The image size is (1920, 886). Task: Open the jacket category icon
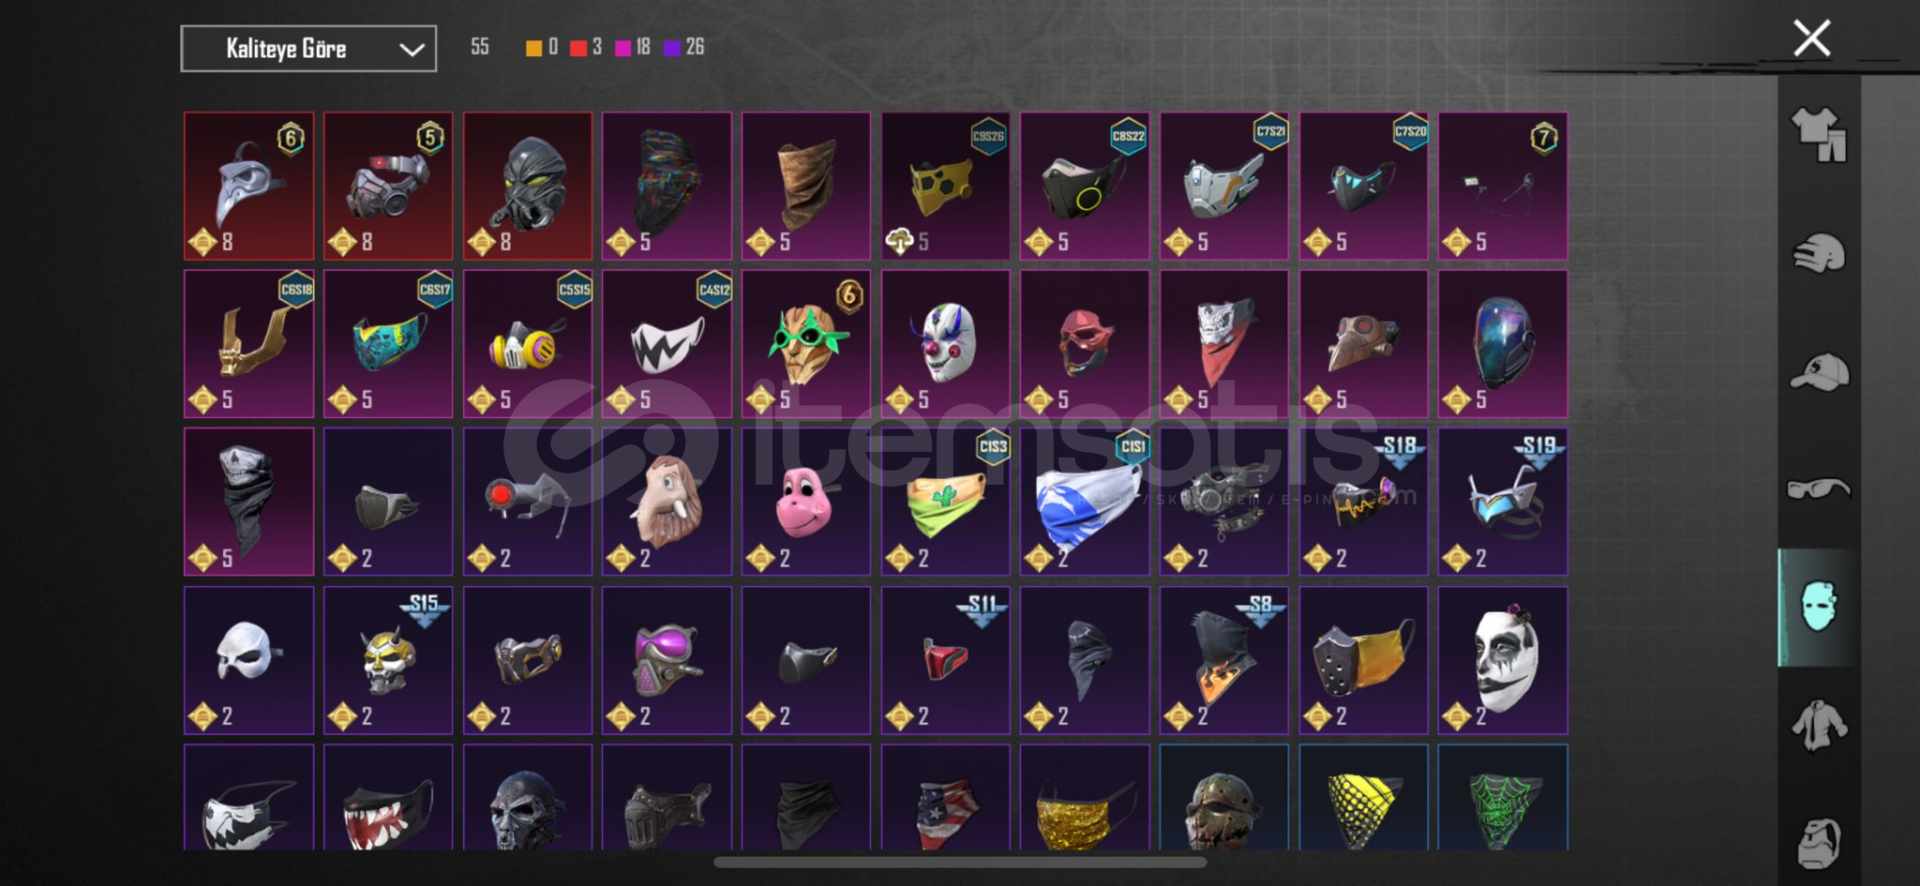point(1818,725)
